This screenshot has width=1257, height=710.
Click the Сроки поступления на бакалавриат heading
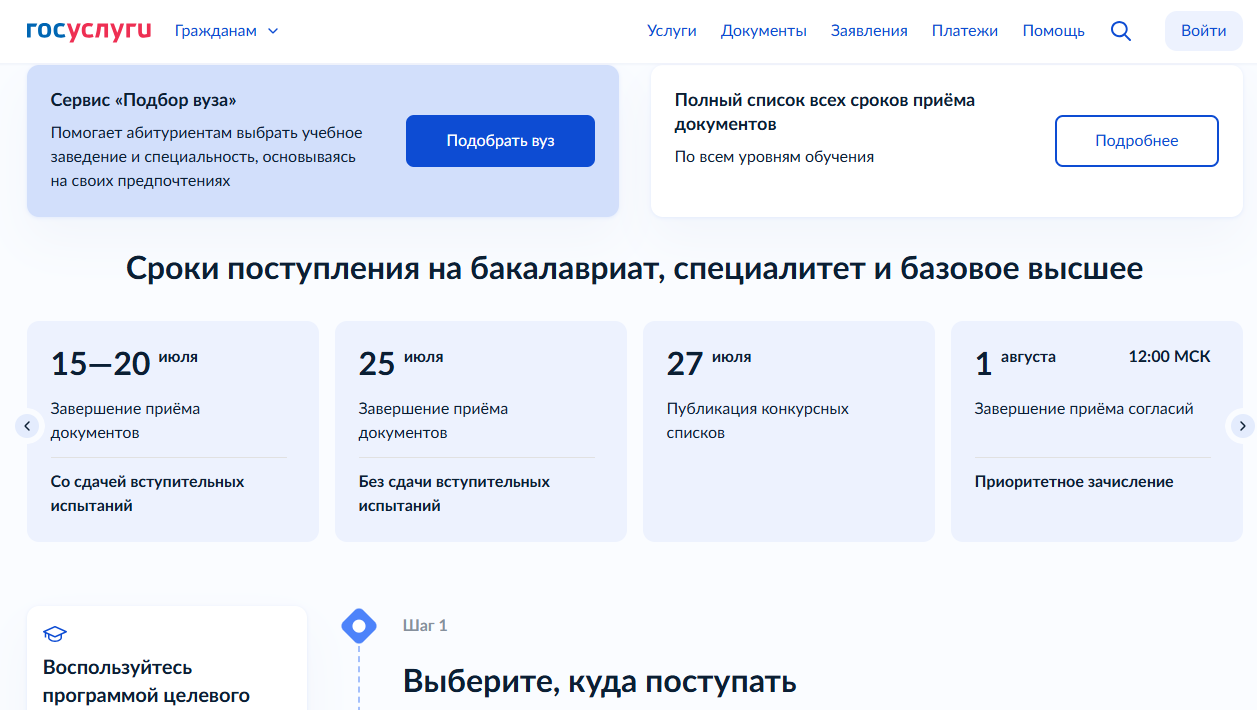(635, 269)
